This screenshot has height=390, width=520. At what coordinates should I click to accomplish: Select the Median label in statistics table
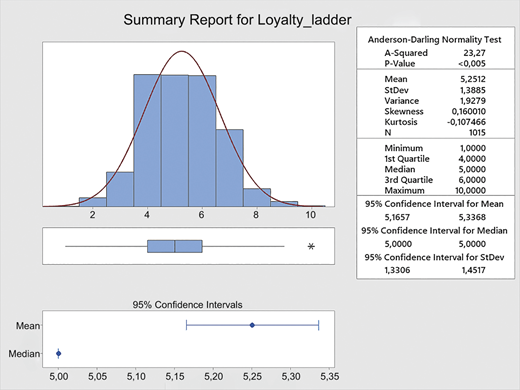[400, 169]
